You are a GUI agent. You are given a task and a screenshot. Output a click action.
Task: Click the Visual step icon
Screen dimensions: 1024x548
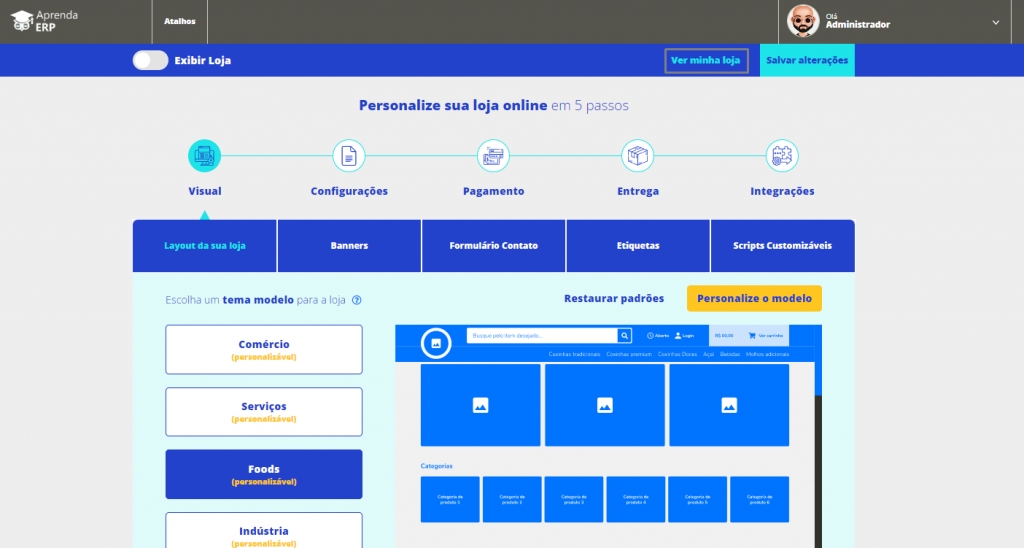[204, 155]
